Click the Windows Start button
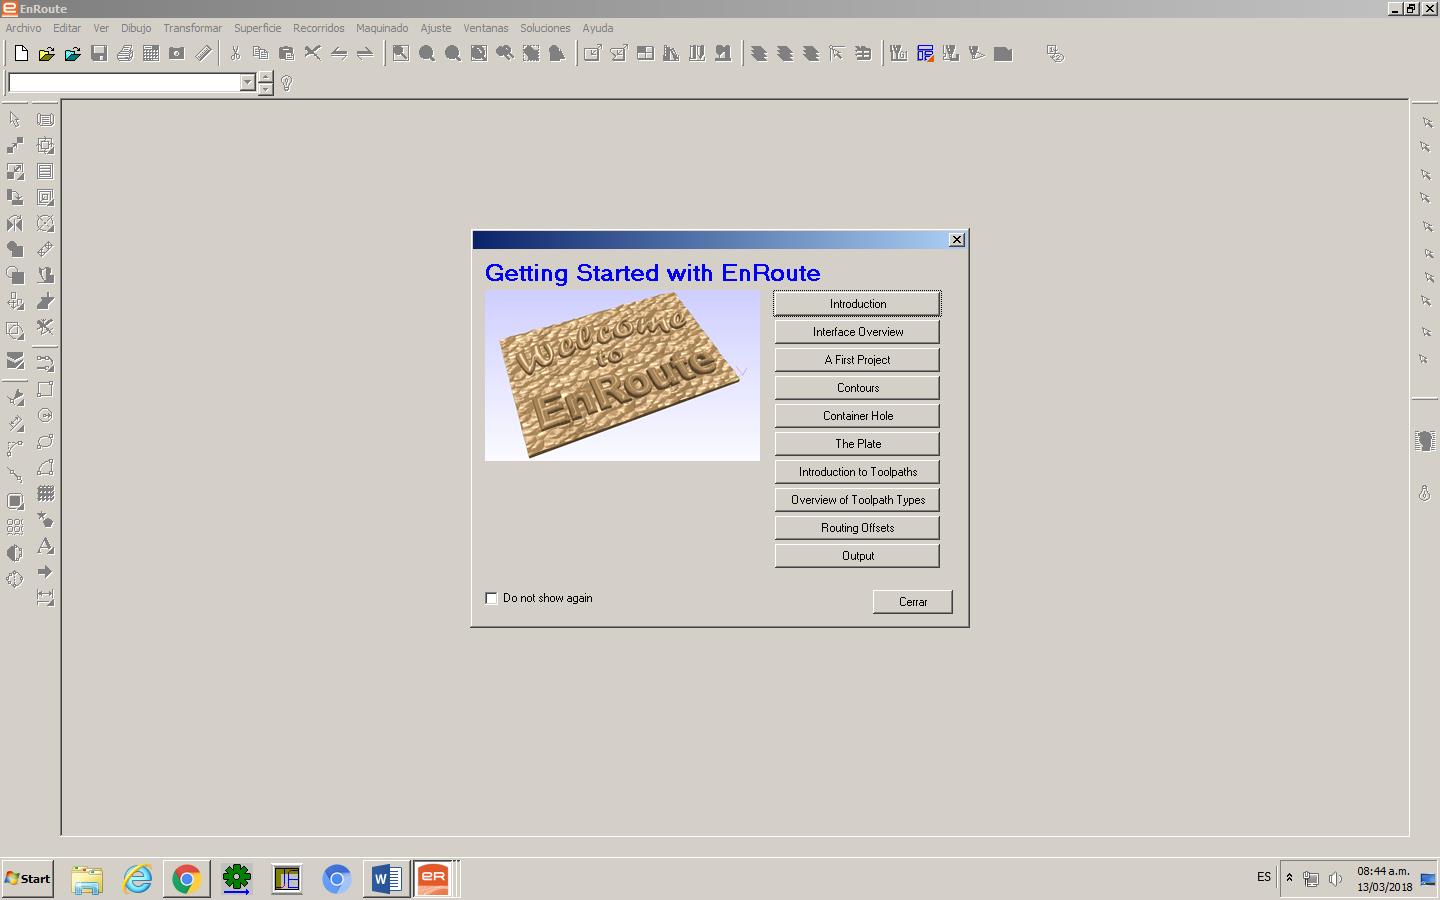The height and width of the screenshot is (900, 1440). (x=28, y=879)
